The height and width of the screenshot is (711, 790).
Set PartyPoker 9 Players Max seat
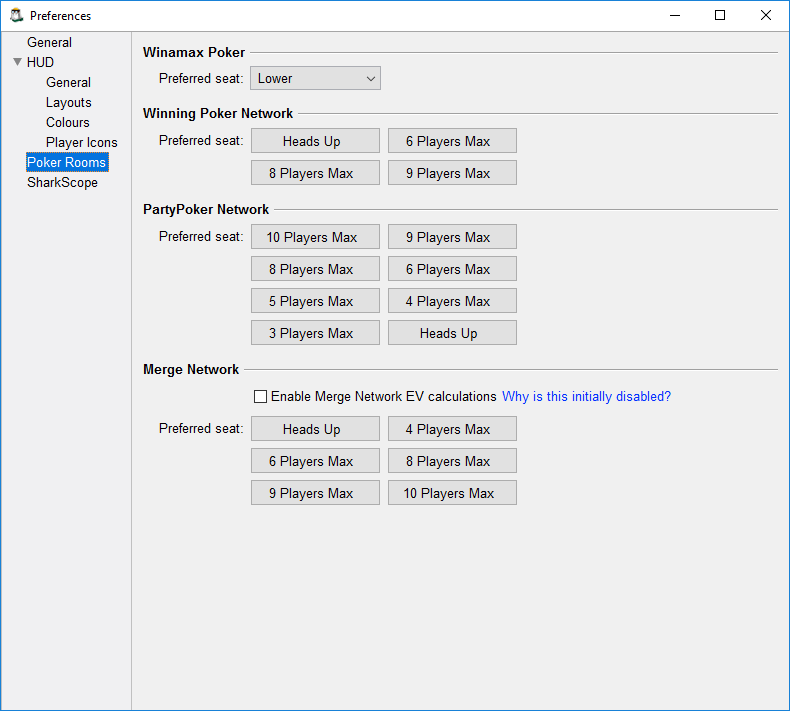click(452, 237)
